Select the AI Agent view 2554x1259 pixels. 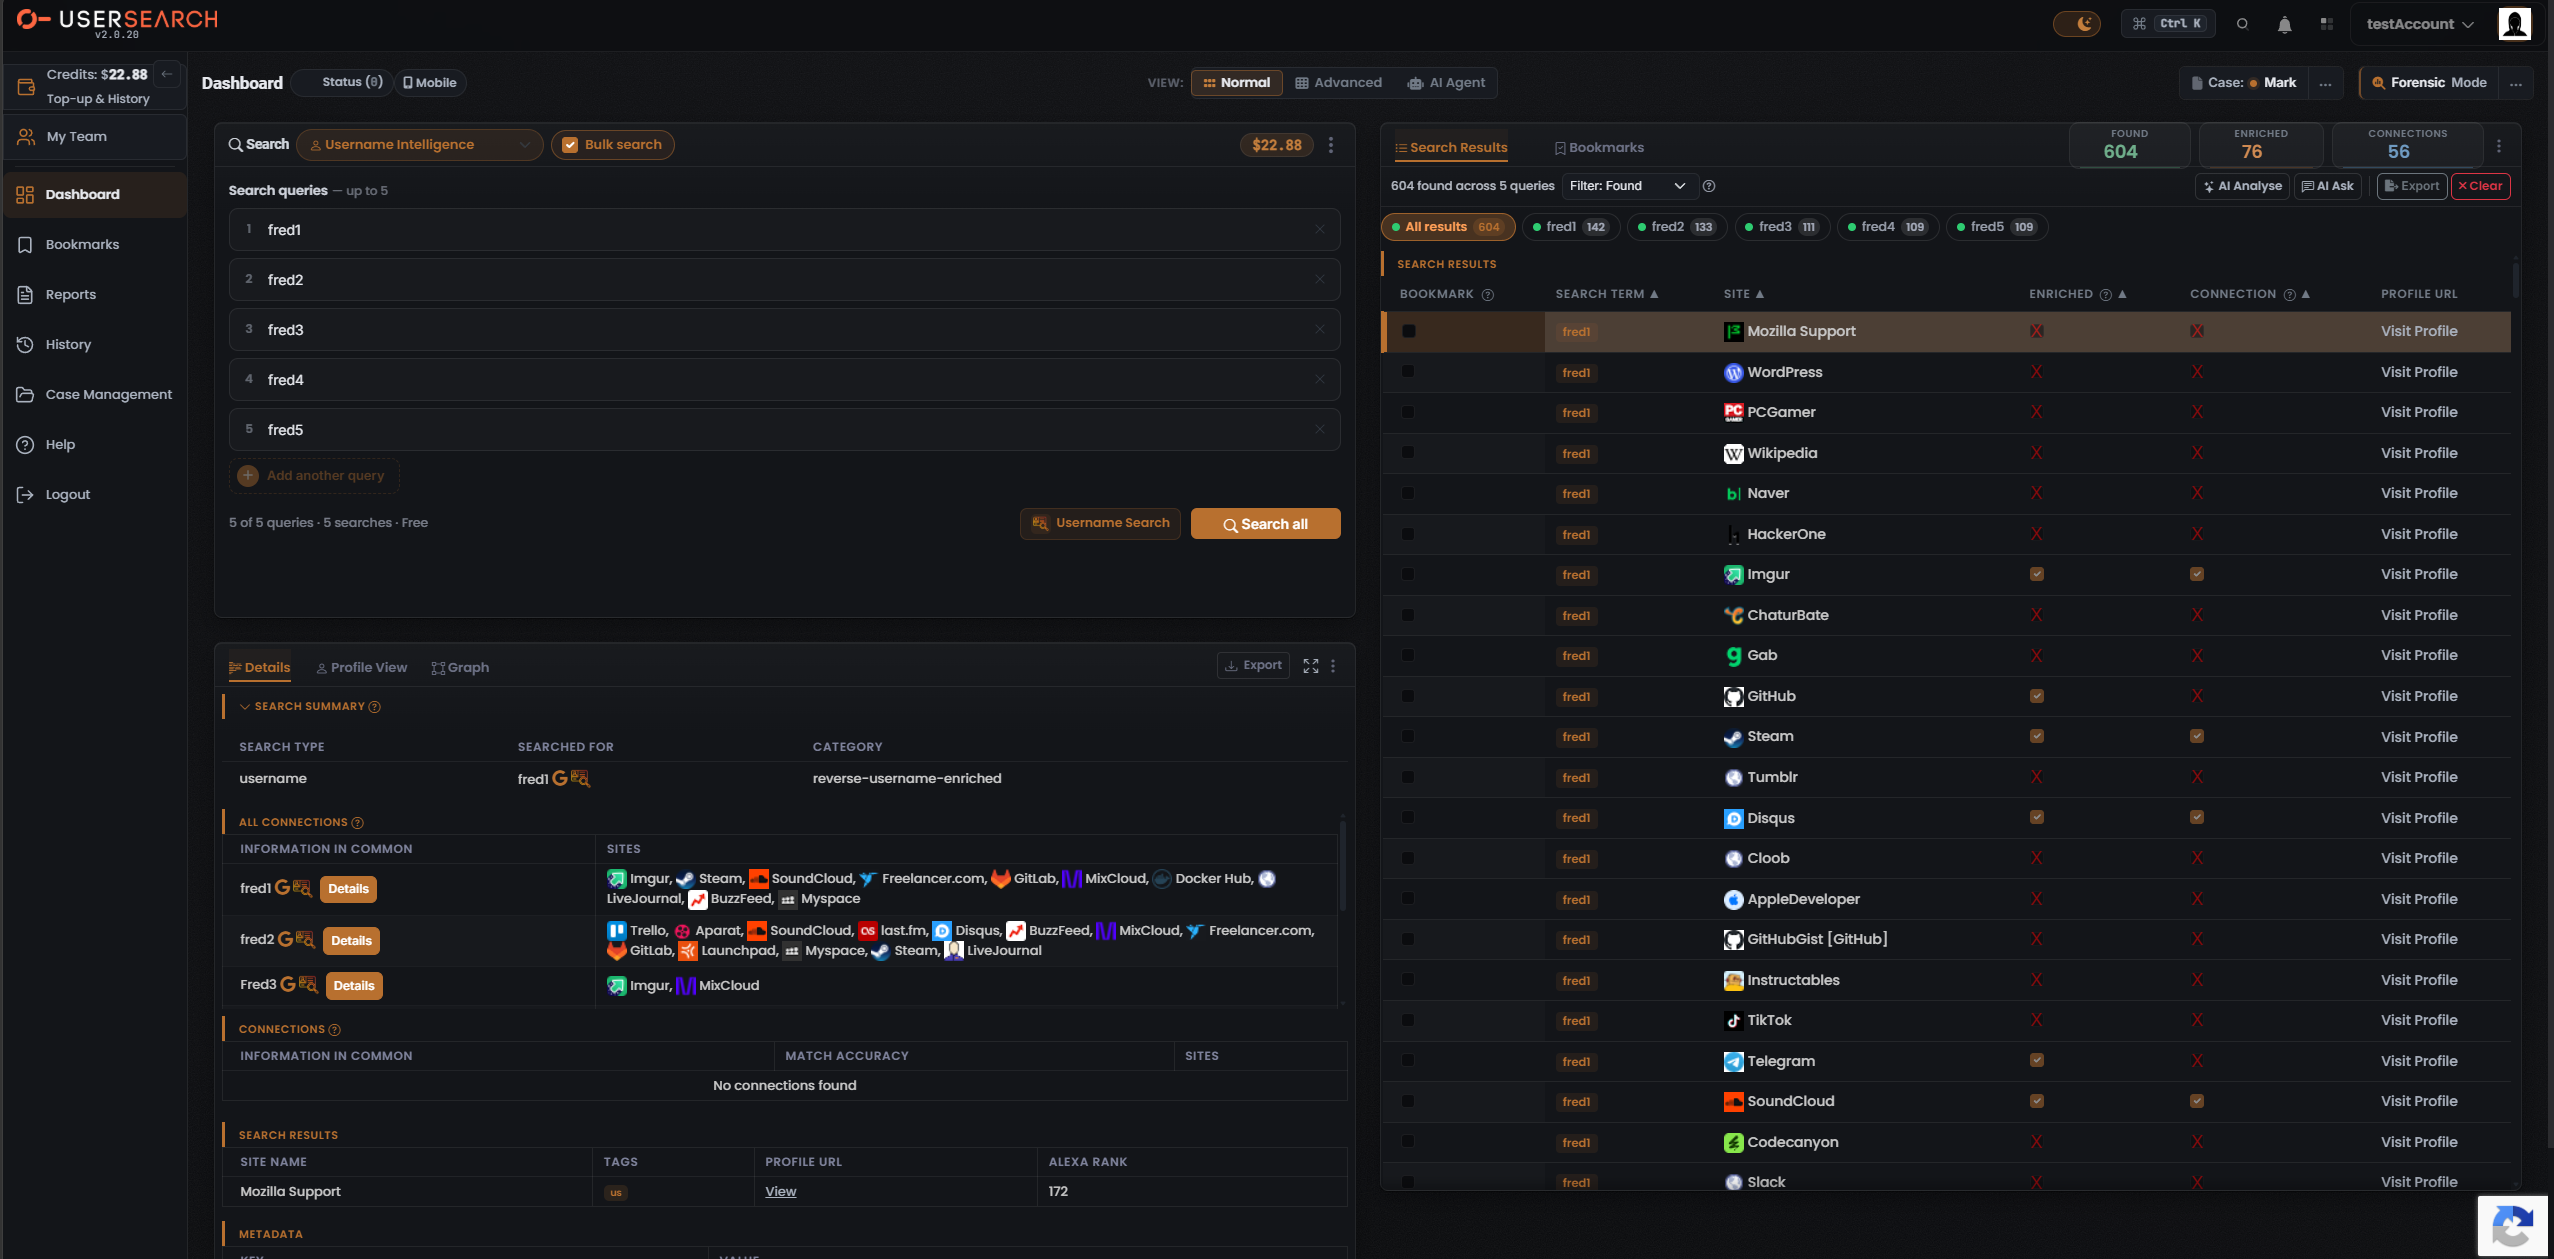point(1446,83)
